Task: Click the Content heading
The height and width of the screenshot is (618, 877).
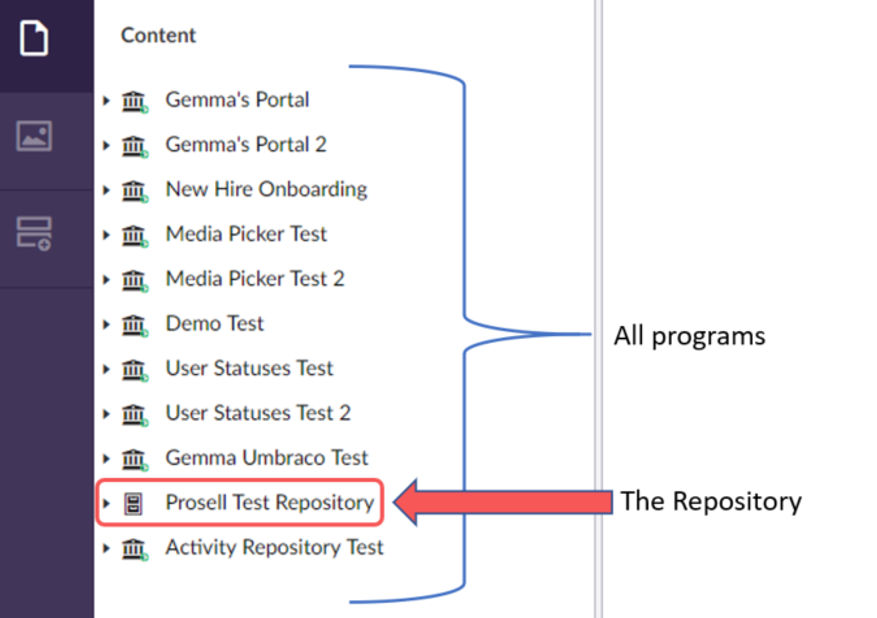Action: click(x=157, y=36)
